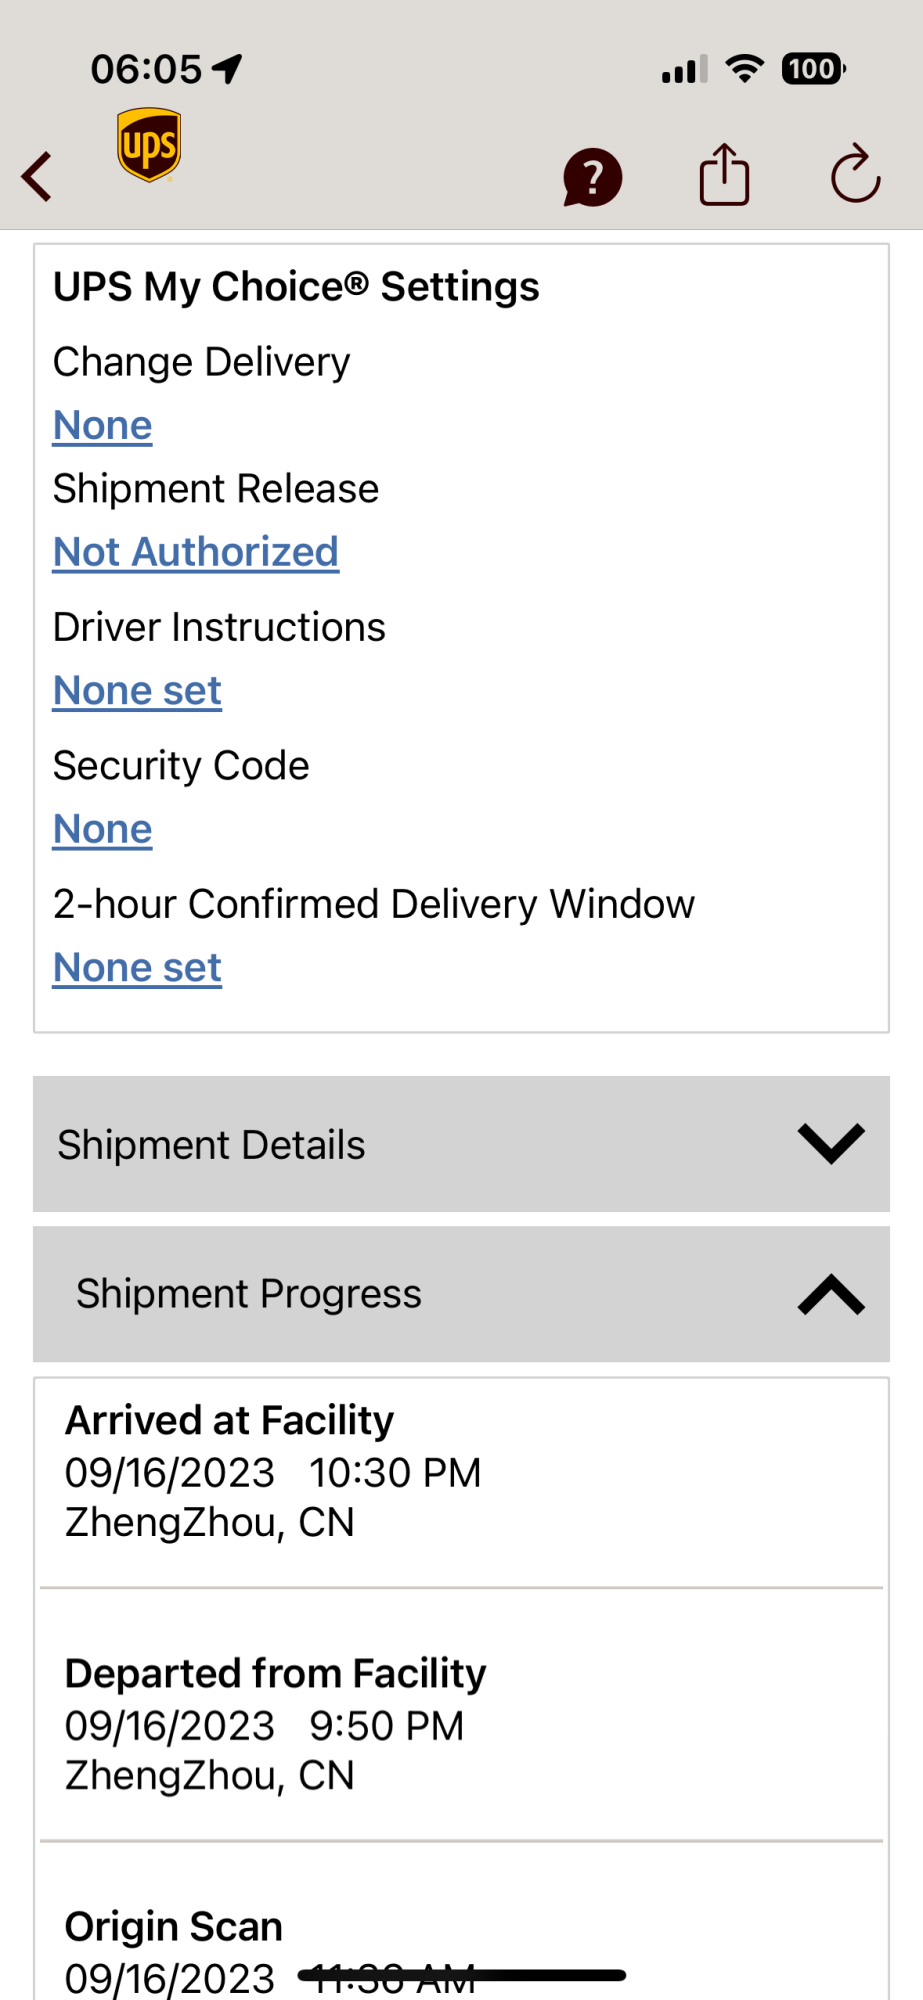The width and height of the screenshot is (923, 2000).
Task: Tap the location arrow beside the clock
Action: pos(228,69)
